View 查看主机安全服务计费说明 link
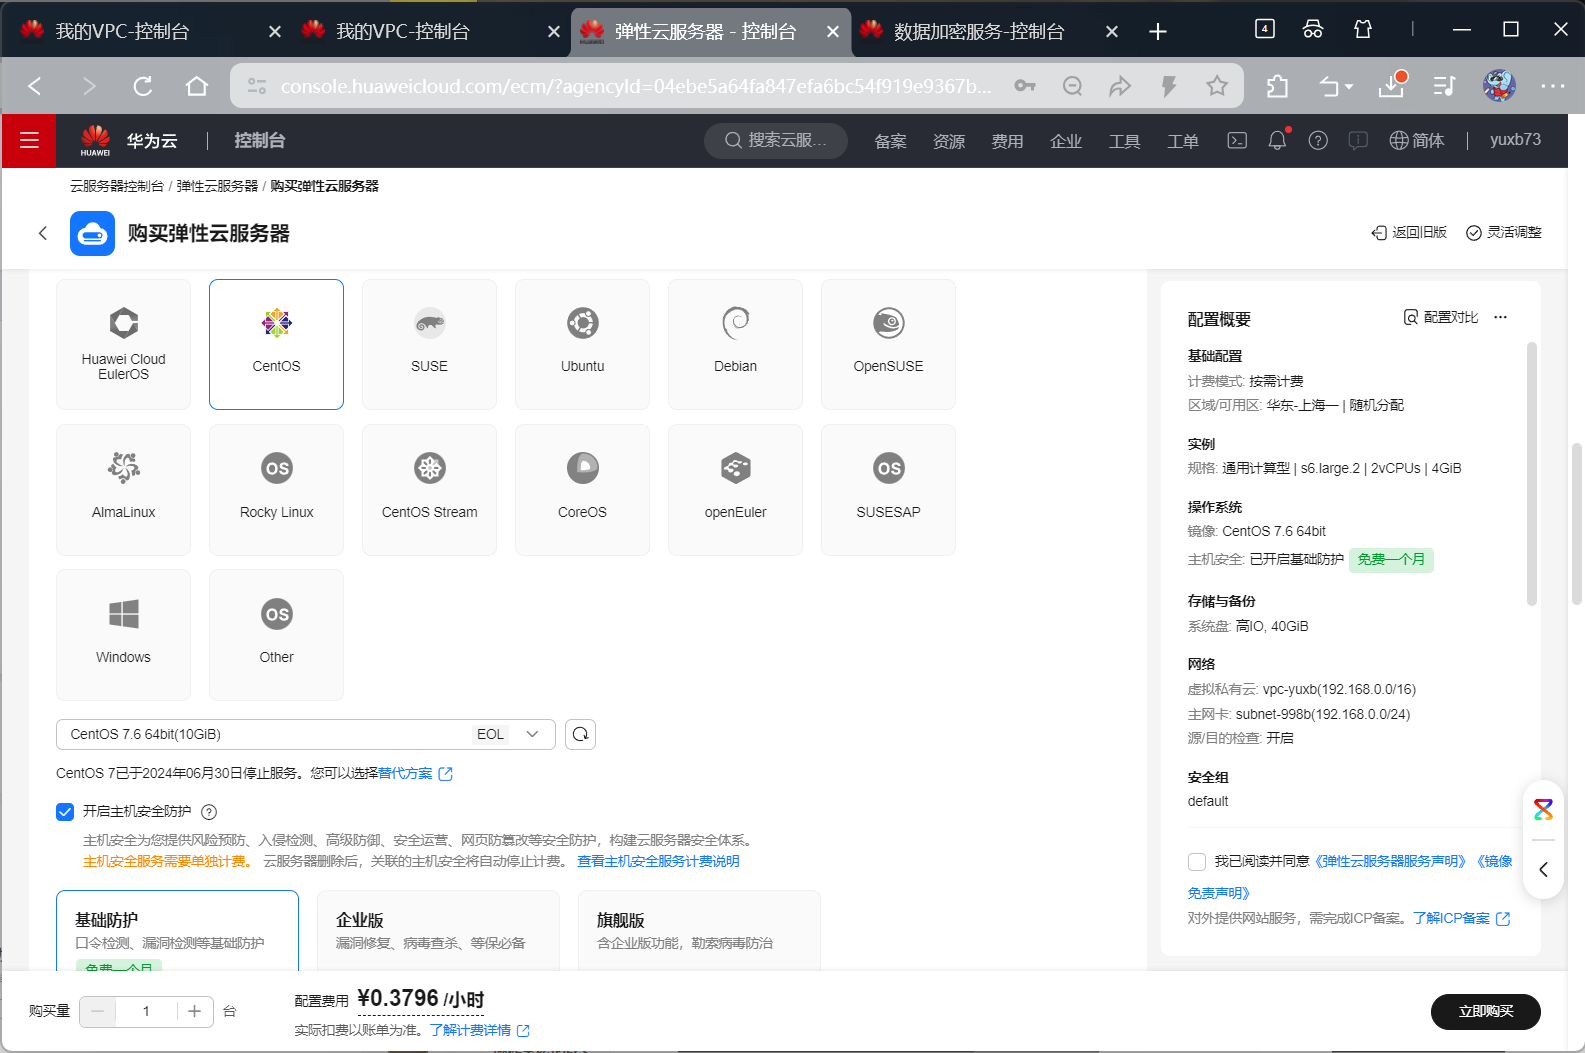 pyautogui.click(x=658, y=861)
